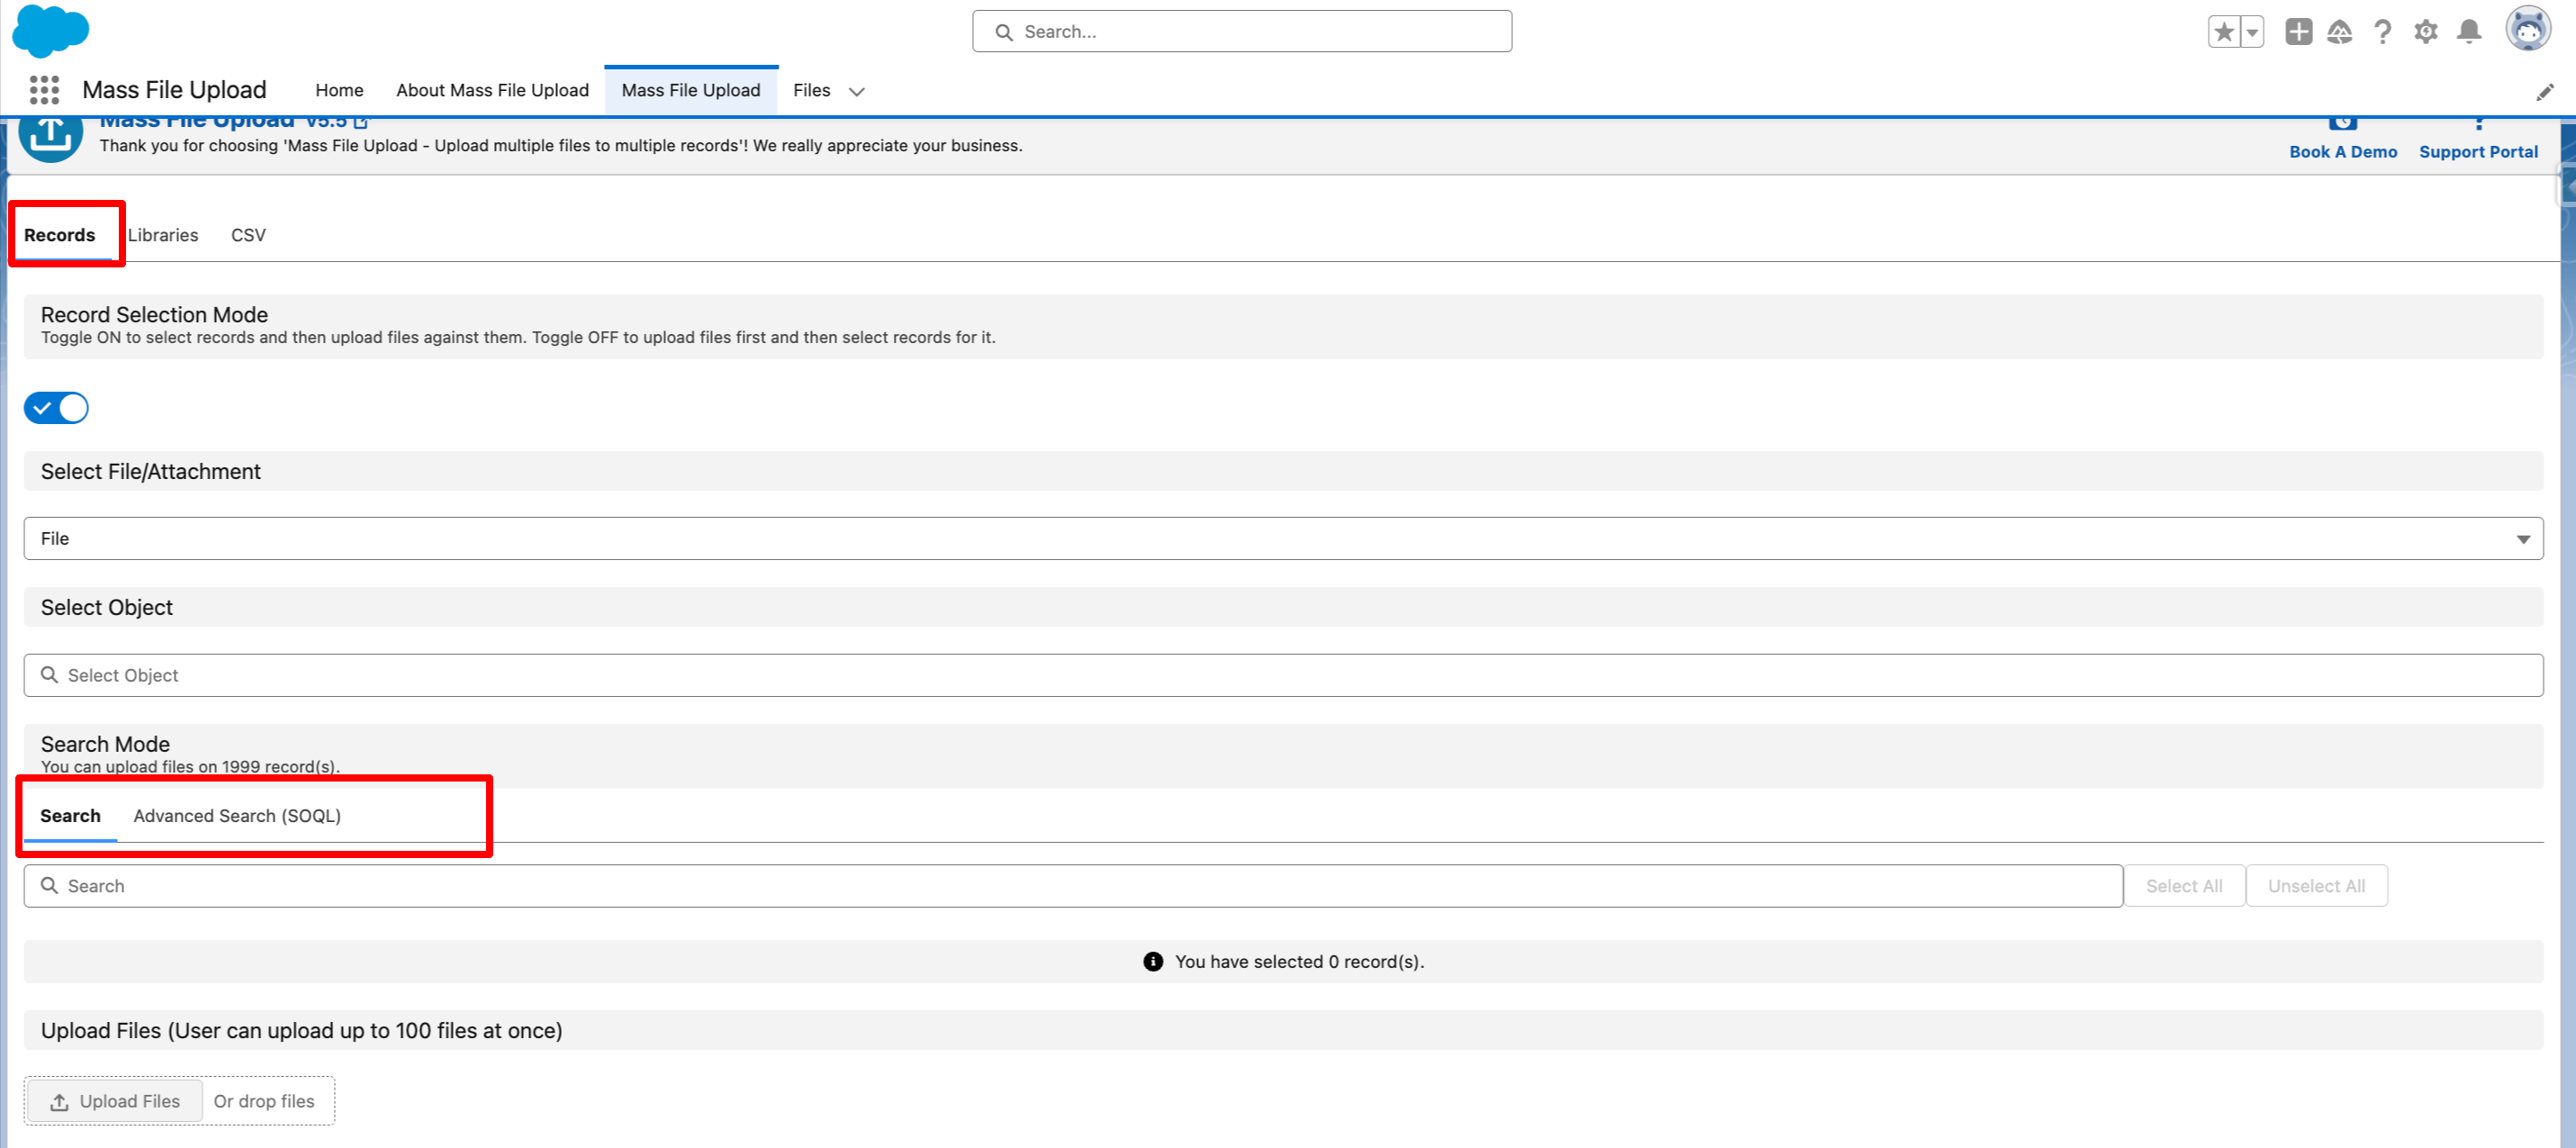Open the CSV tab
This screenshot has height=1148, width=2576.
[x=248, y=235]
